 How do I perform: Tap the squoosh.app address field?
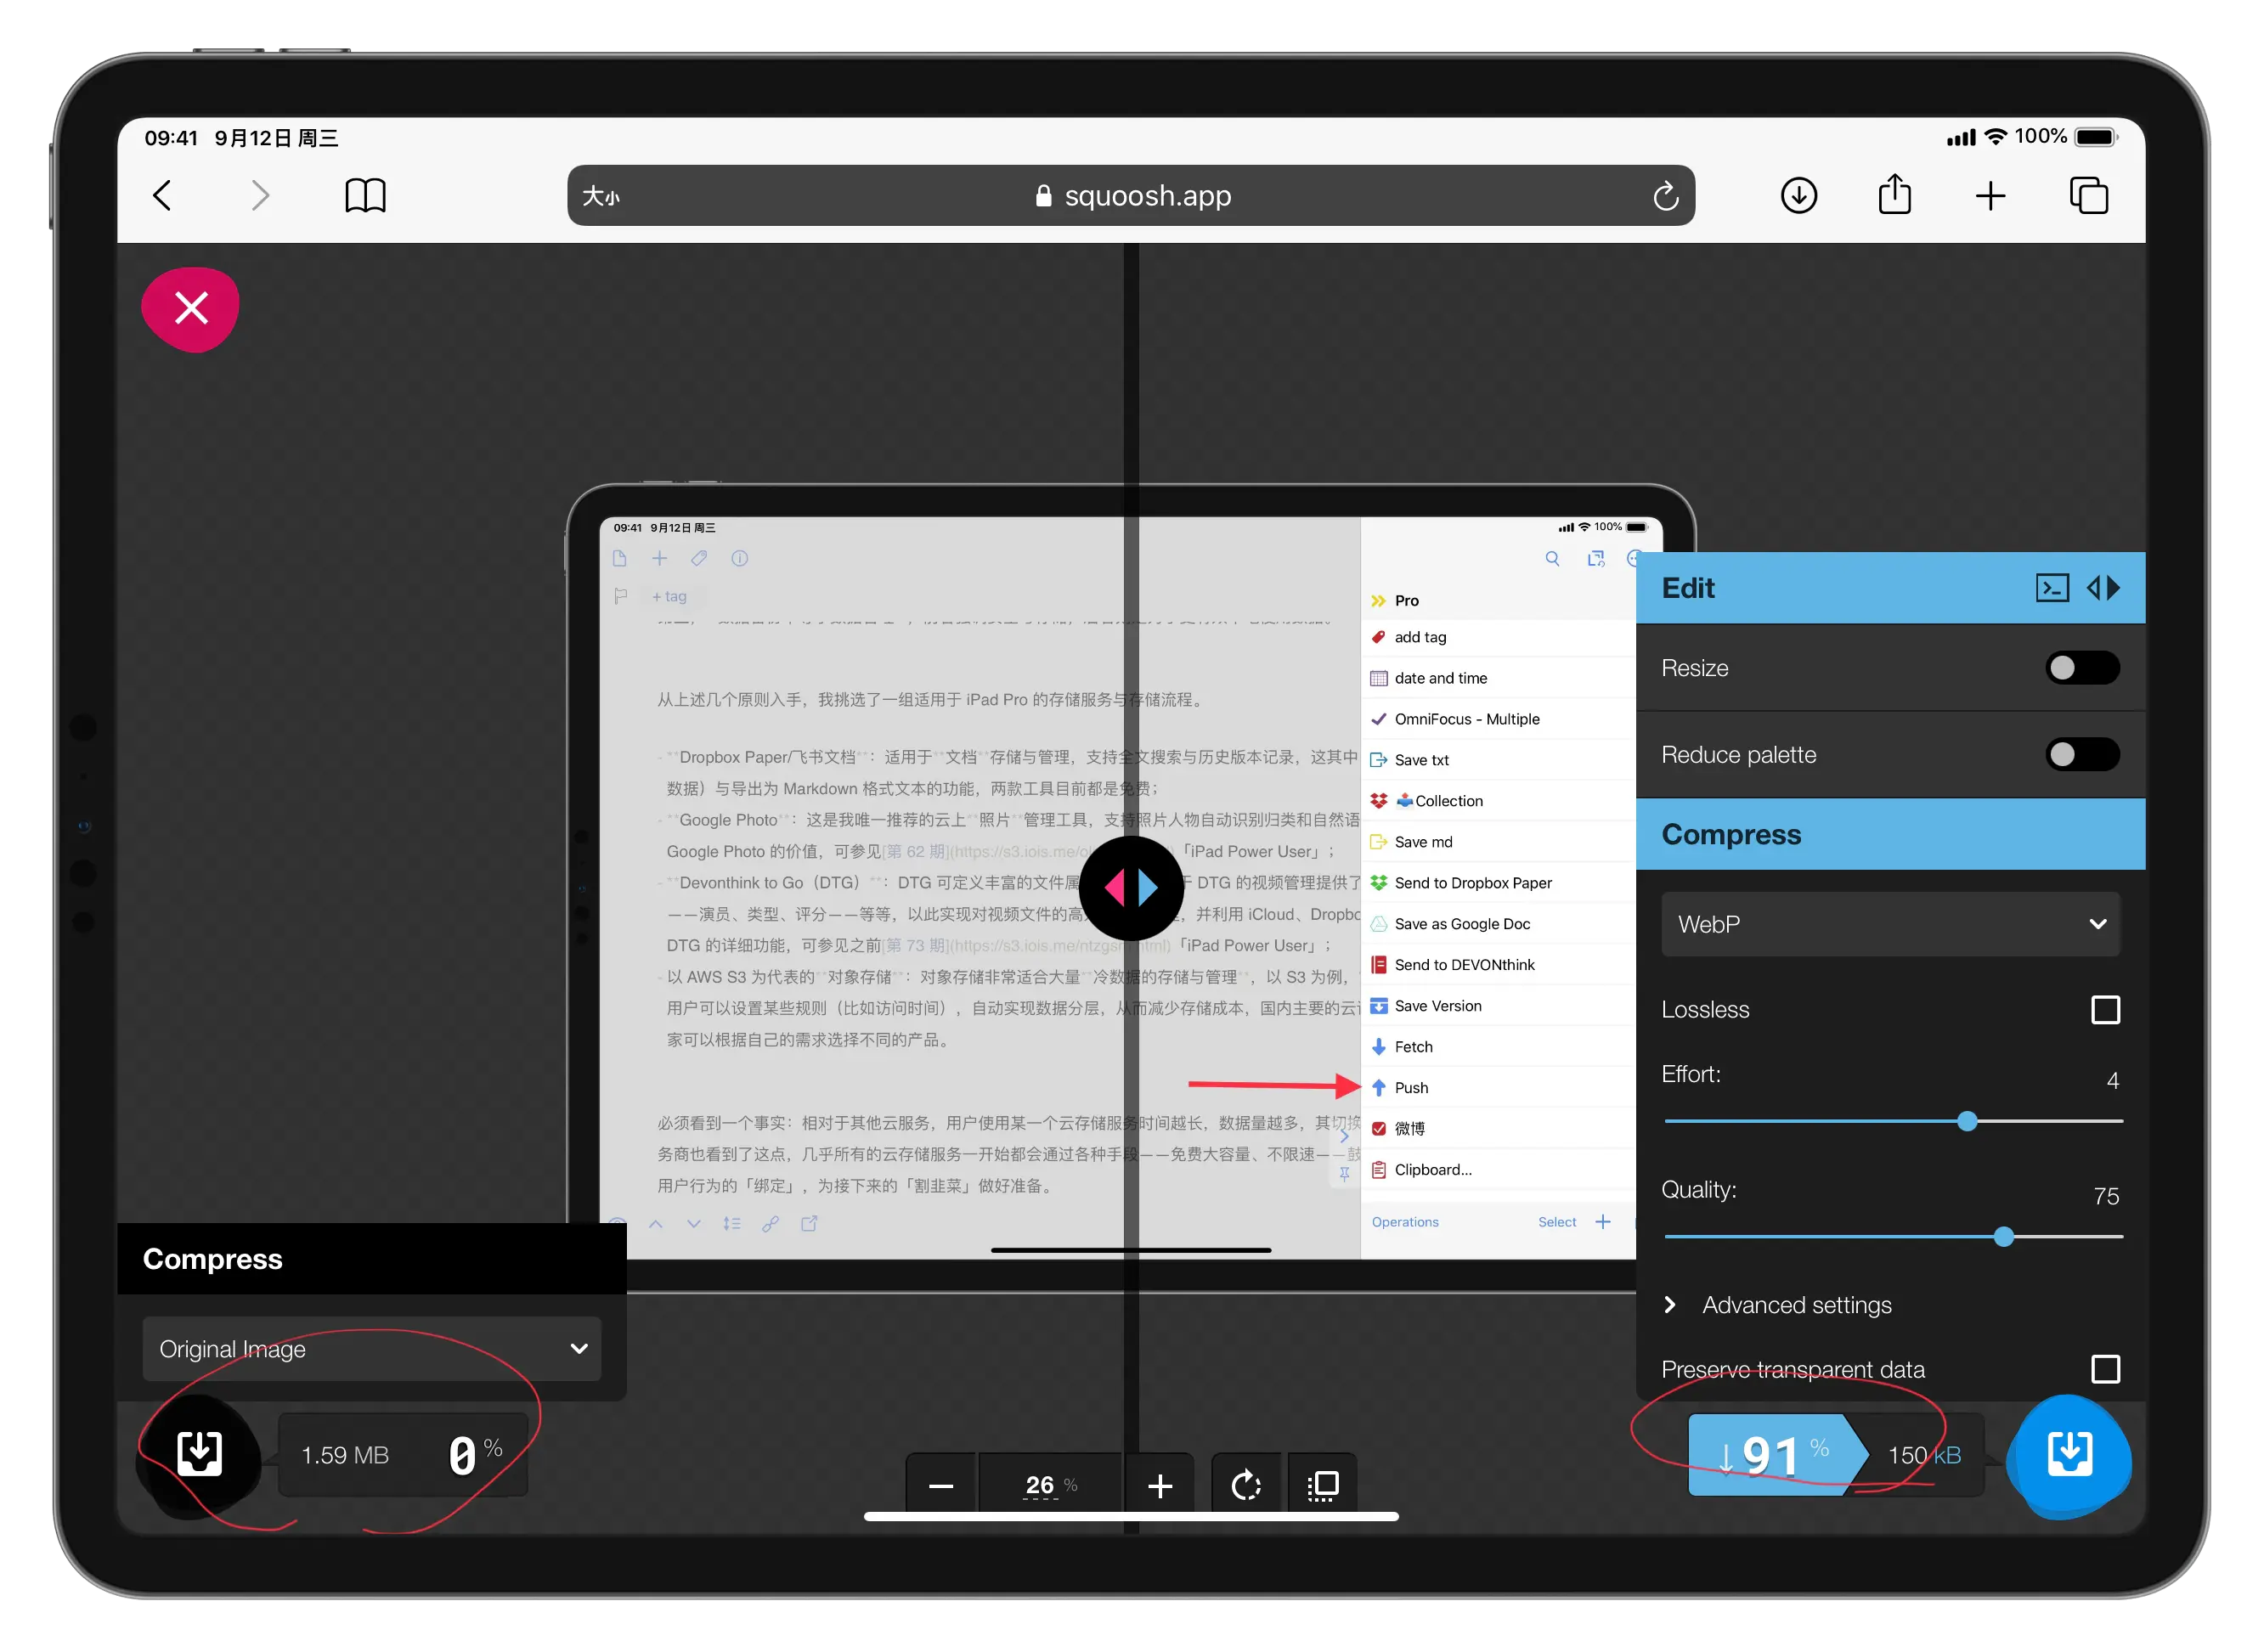click(x=1131, y=196)
